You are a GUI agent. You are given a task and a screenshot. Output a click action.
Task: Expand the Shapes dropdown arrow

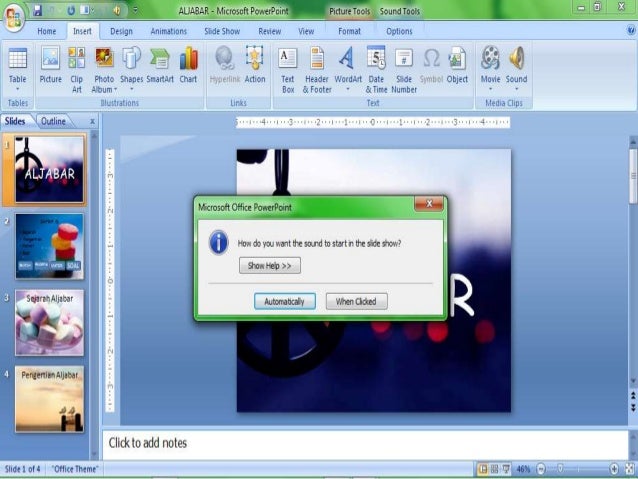(131, 89)
